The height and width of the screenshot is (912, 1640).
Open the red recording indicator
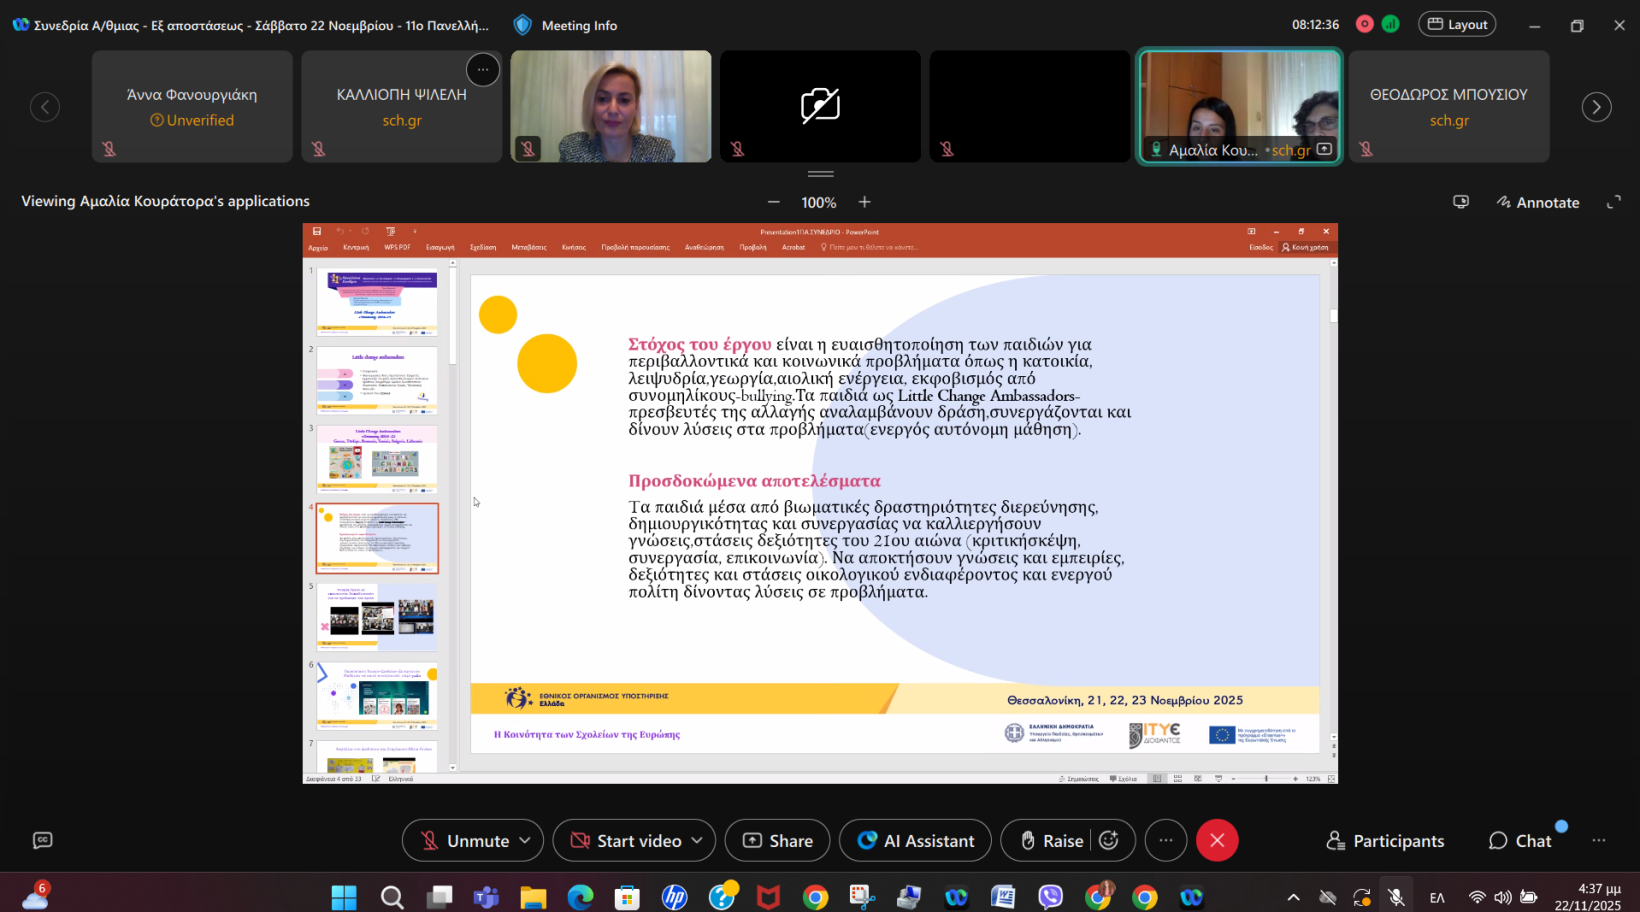coord(1364,24)
